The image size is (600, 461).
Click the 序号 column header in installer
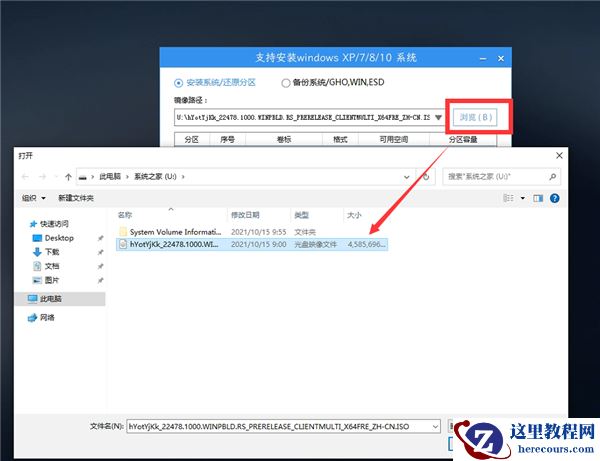pyautogui.click(x=228, y=140)
